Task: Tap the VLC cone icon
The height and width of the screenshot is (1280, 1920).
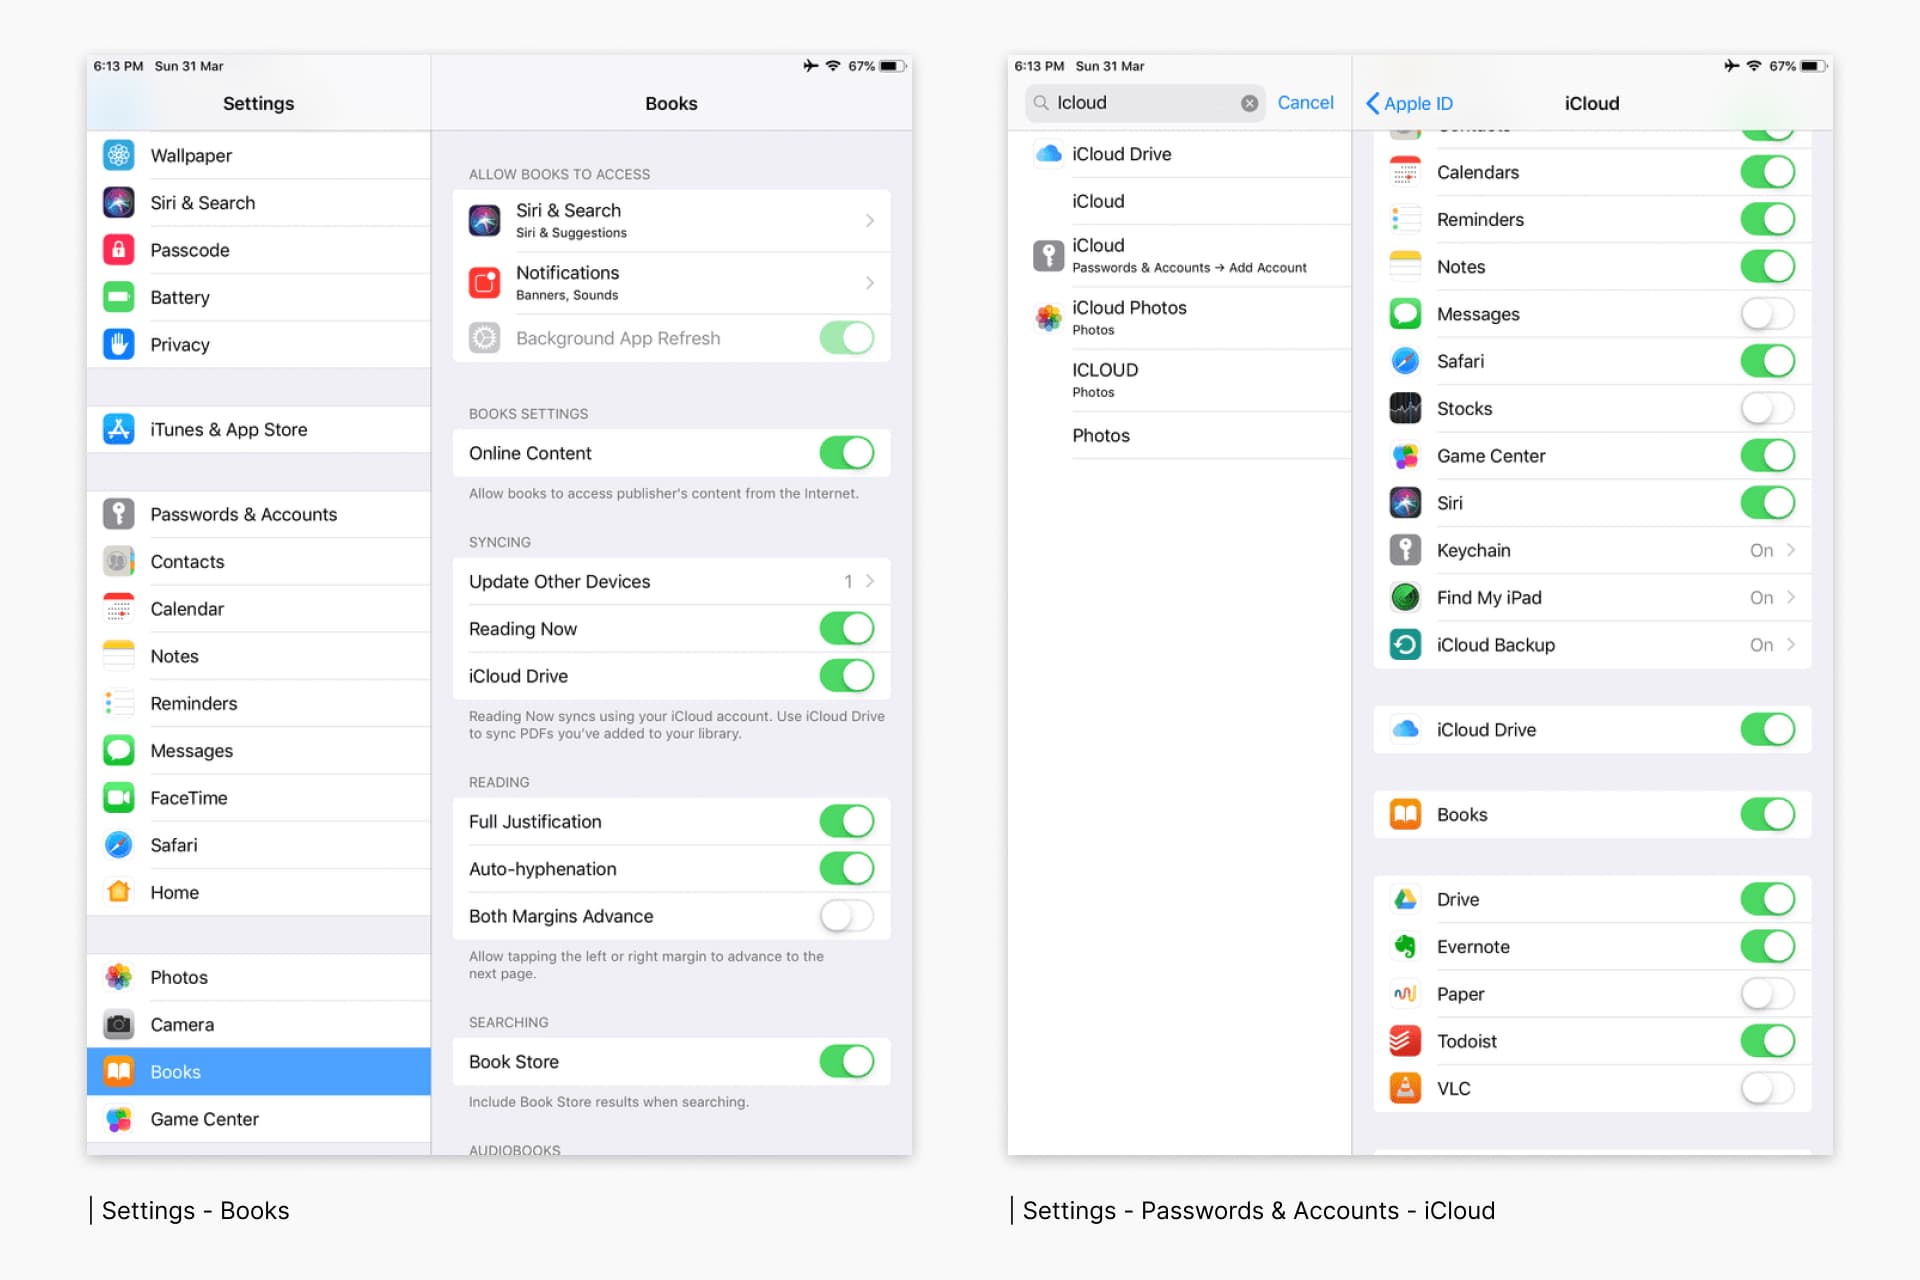Action: [x=1405, y=1088]
